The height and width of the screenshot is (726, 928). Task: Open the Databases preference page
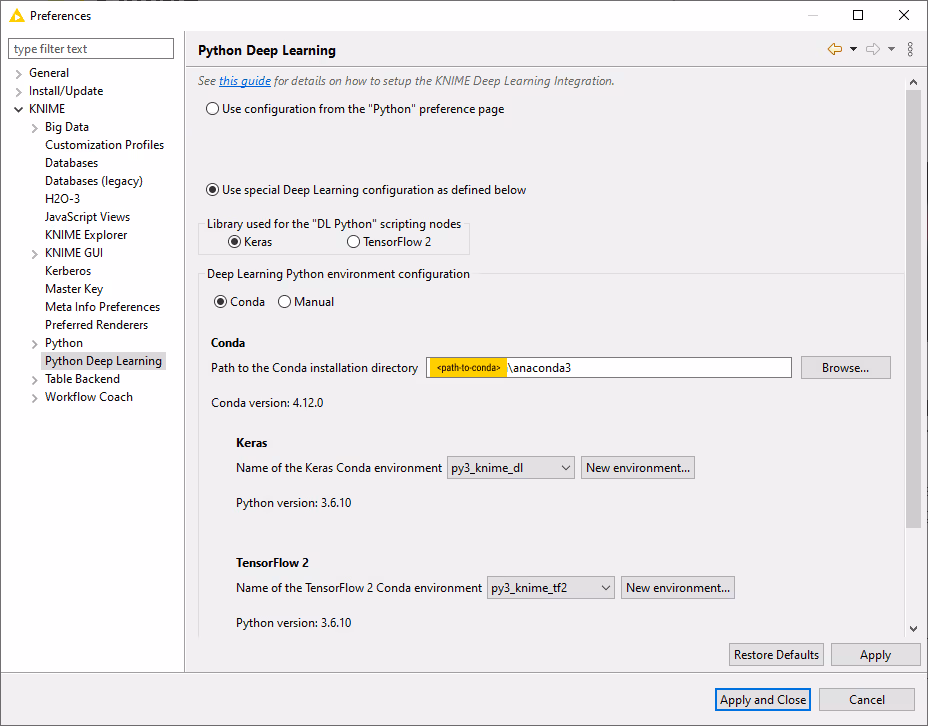71,163
